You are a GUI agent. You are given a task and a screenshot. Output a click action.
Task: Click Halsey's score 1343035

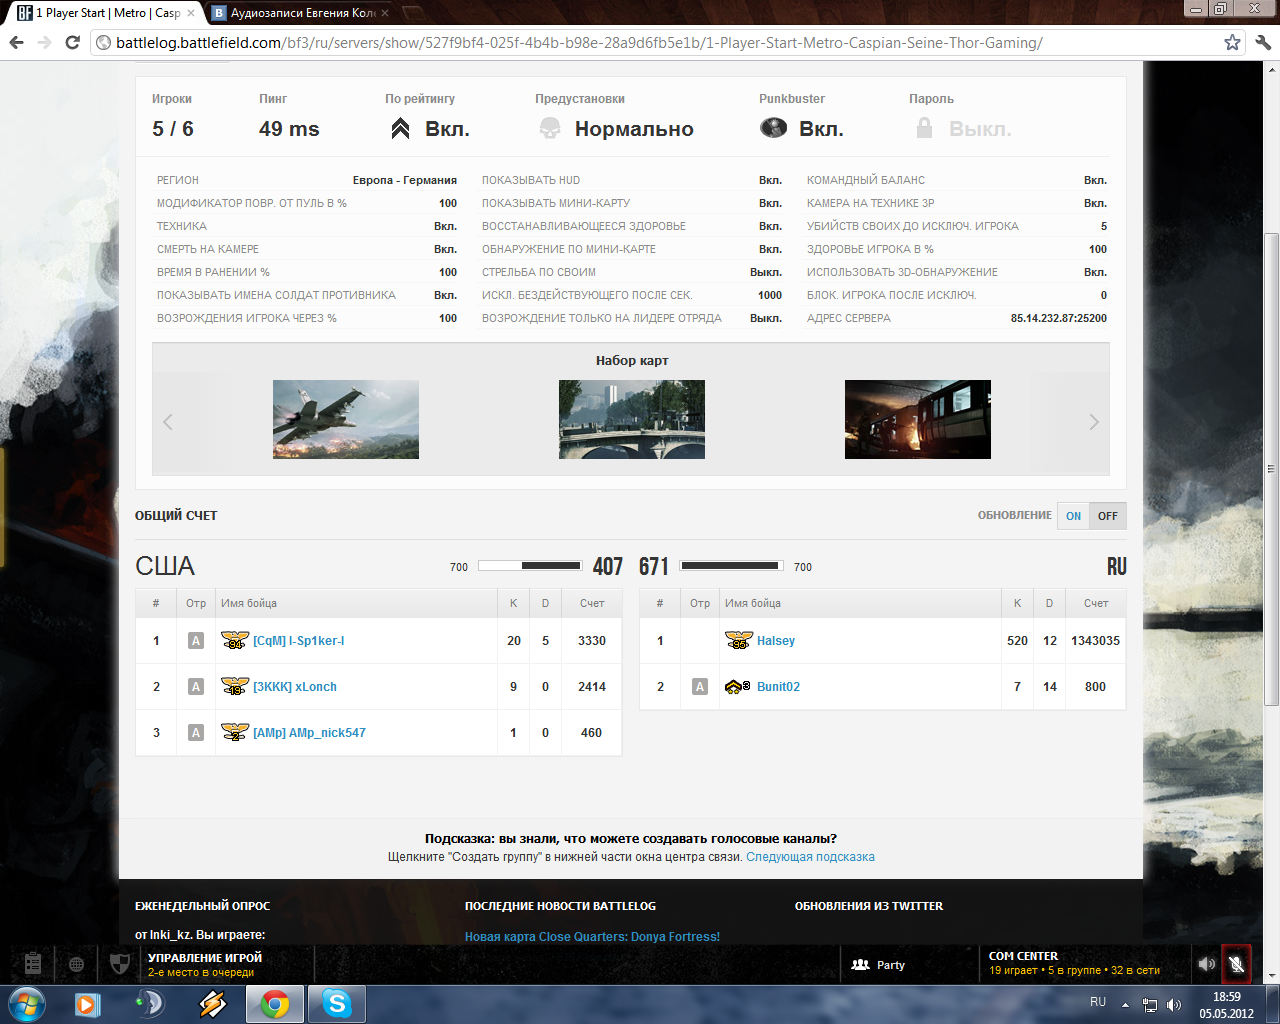[1095, 641]
